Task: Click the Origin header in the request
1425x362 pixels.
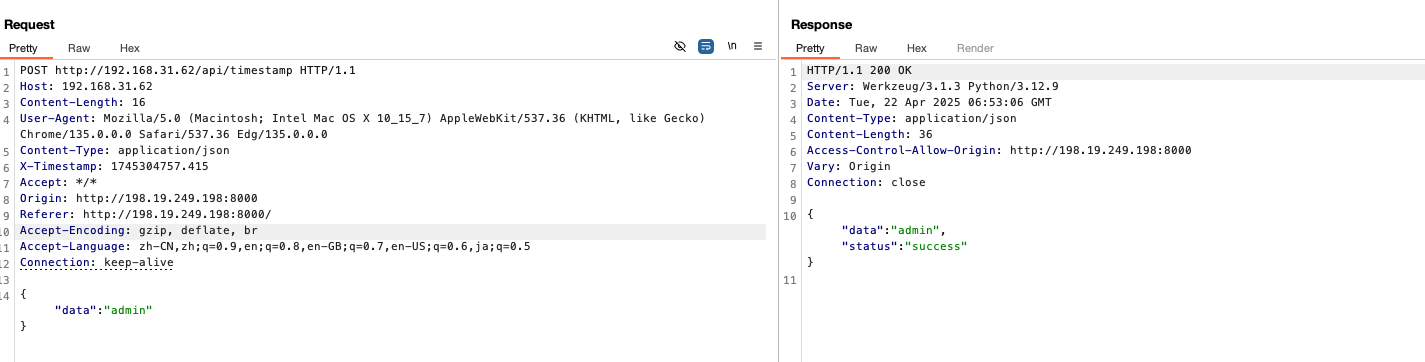Action: pyautogui.click(x=139, y=199)
